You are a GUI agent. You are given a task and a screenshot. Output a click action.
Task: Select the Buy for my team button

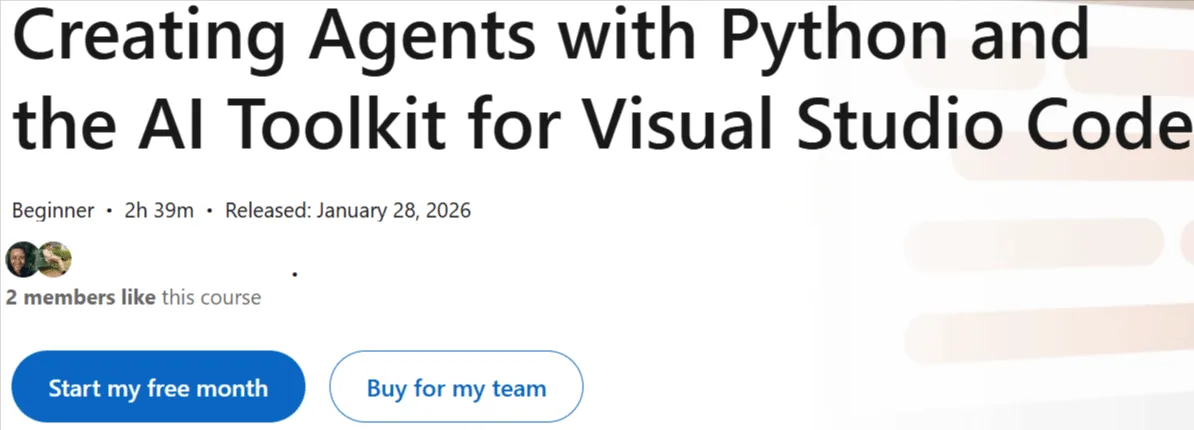pyautogui.click(x=456, y=387)
